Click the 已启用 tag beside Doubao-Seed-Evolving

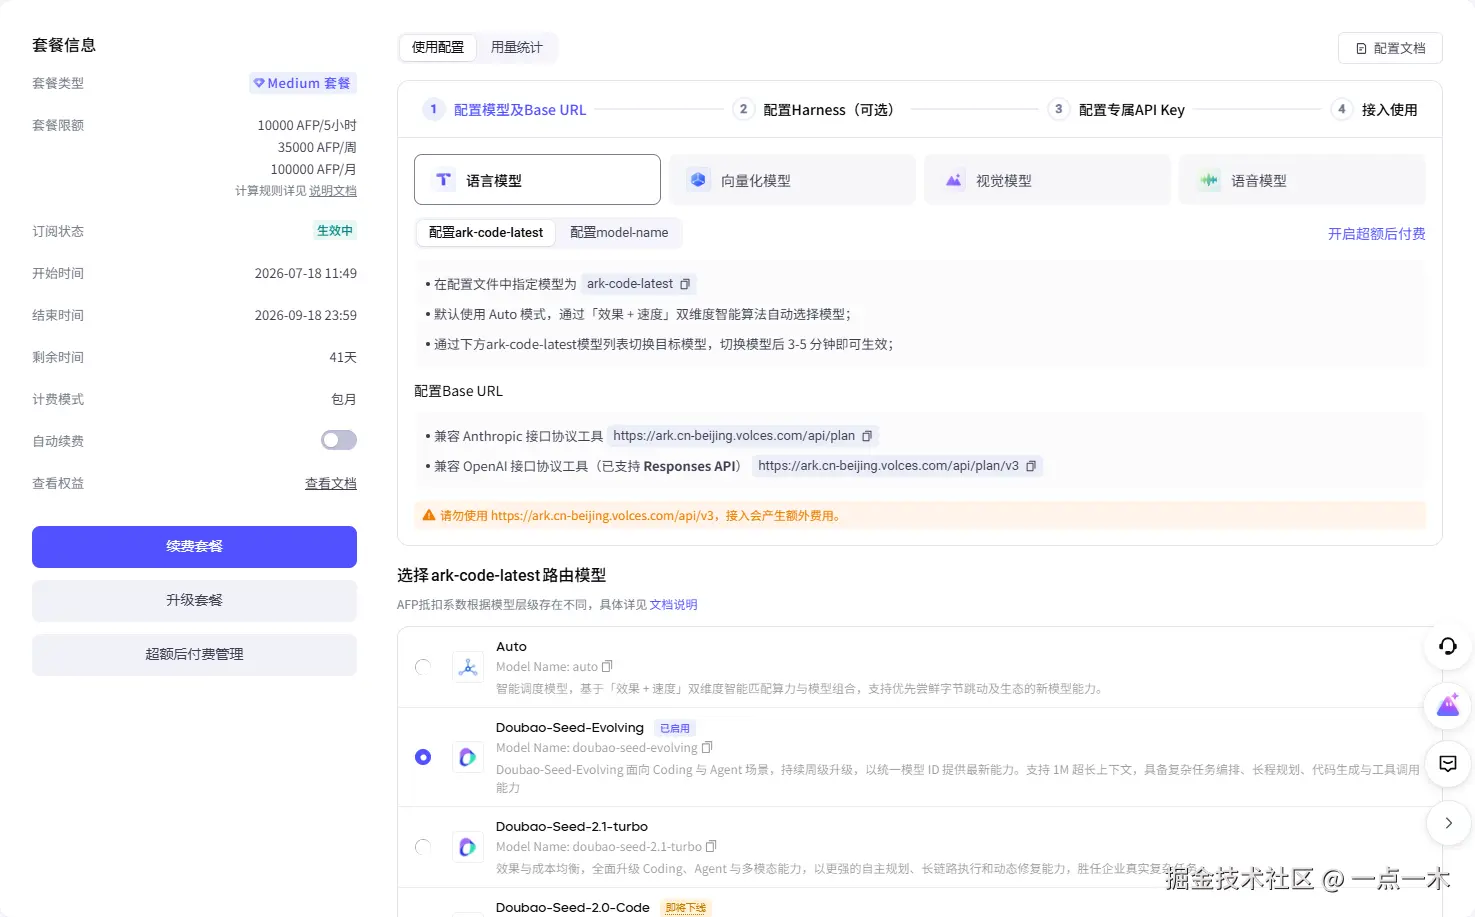(x=675, y=728)
